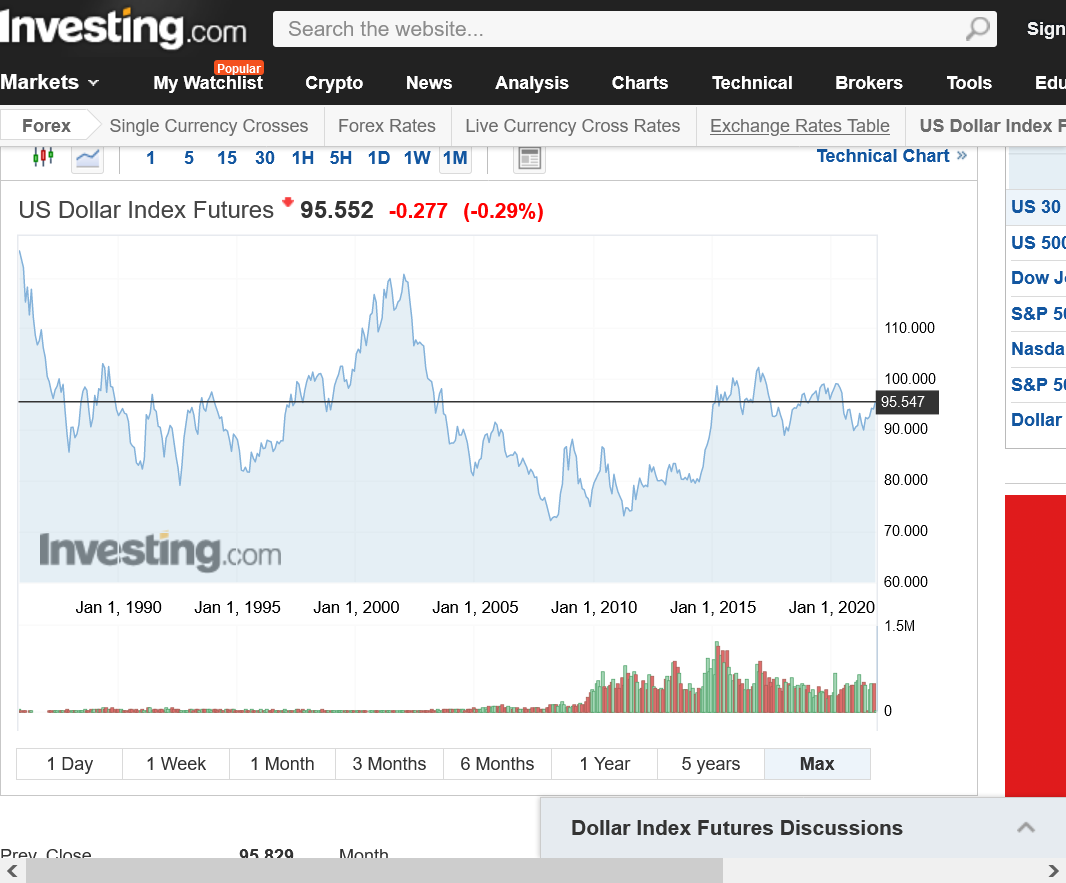The image size is (1066, 883).
Task: Click the 110.000 price axis label
Action: coord(910,328)
